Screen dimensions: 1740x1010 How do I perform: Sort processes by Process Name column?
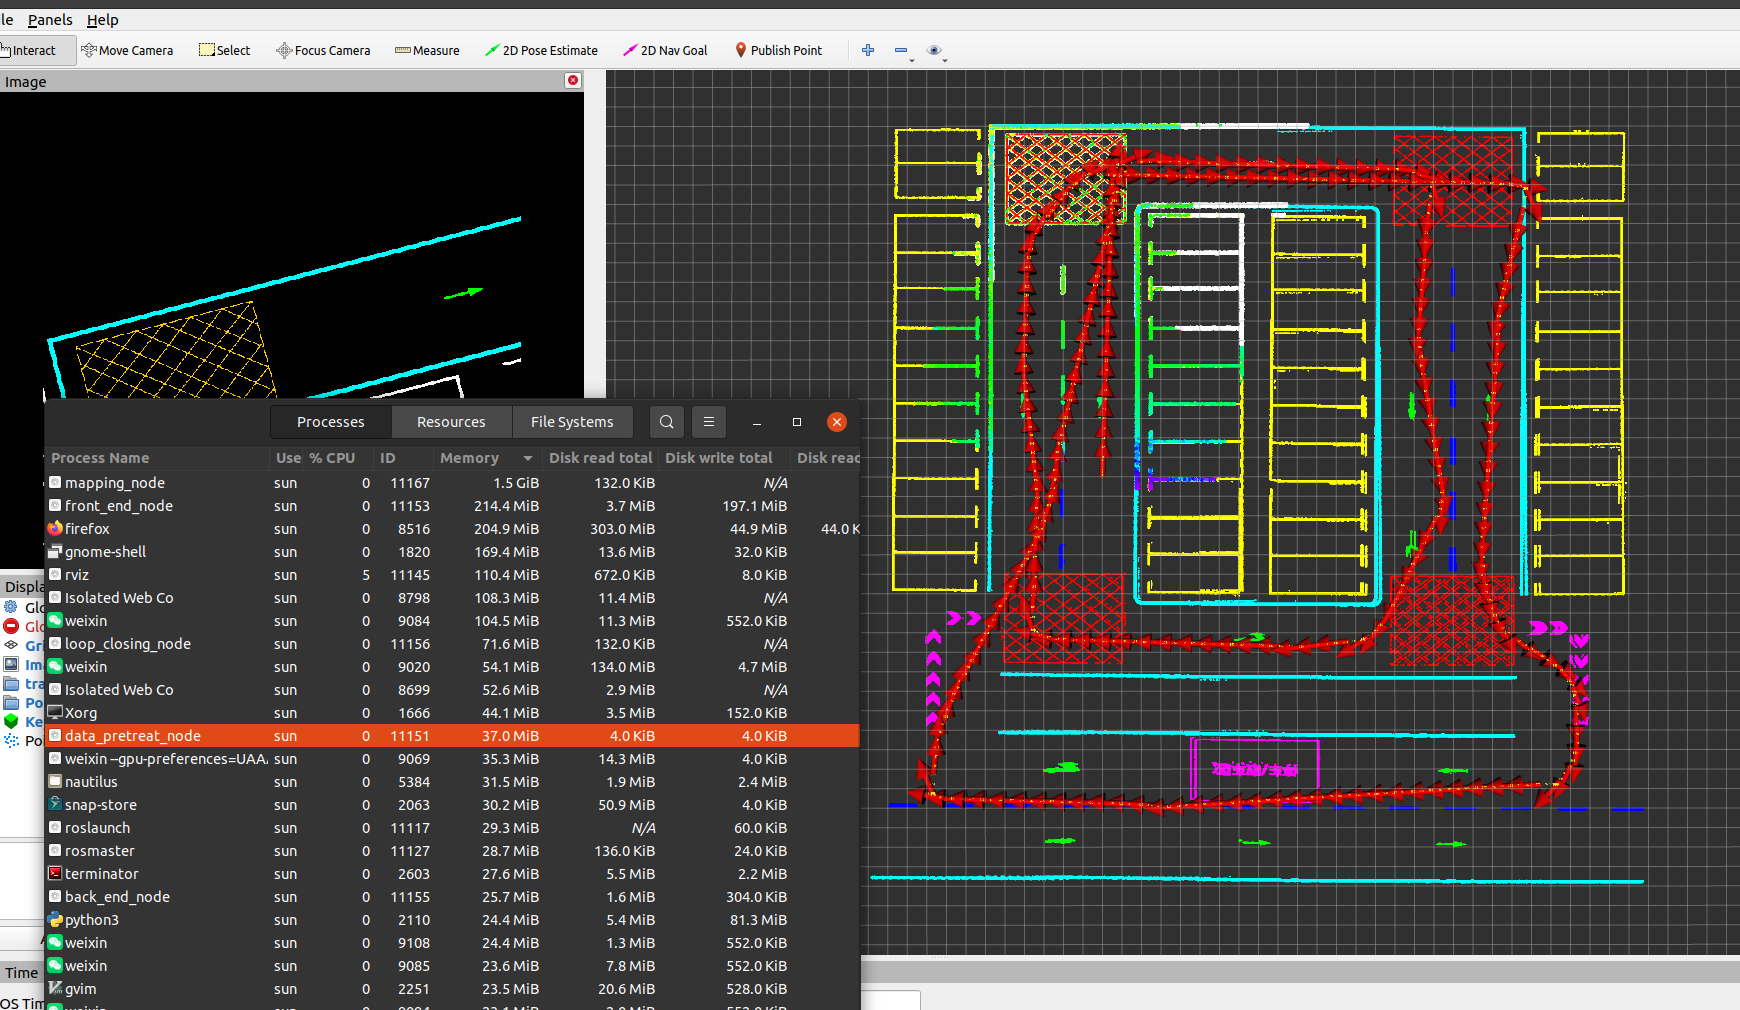pos(100,458)
